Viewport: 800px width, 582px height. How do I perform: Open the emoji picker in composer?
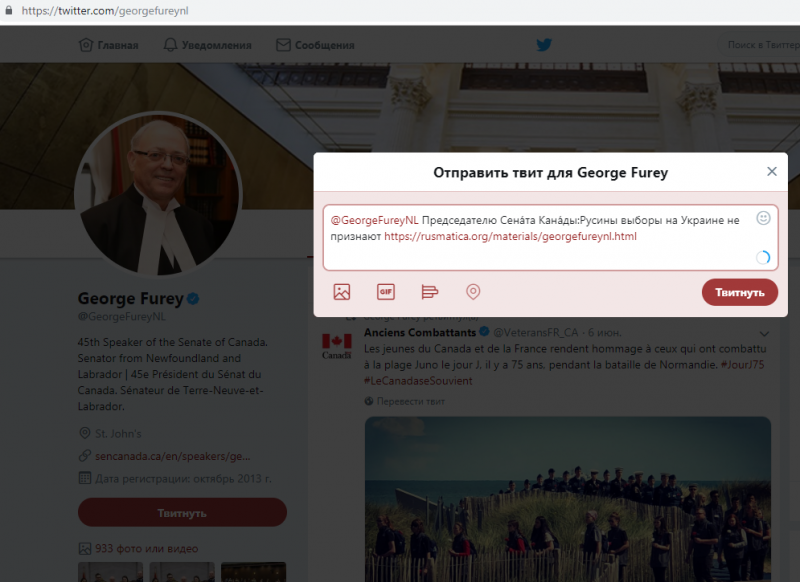click(x=763, y=218)
